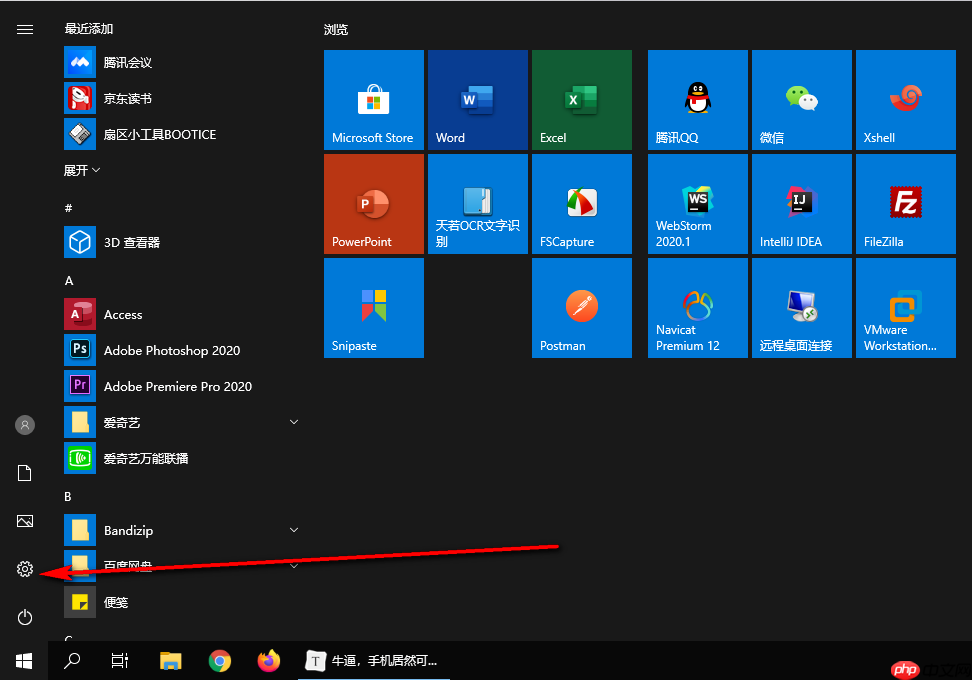Open the Microsoft Store tile
This screenshot has width=972, height=680.
(x=373, y=100)
